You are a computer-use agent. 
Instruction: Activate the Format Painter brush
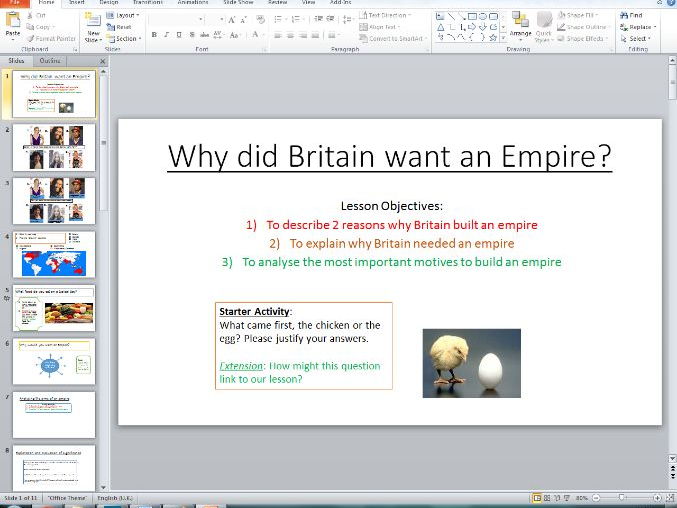(51, 38)
